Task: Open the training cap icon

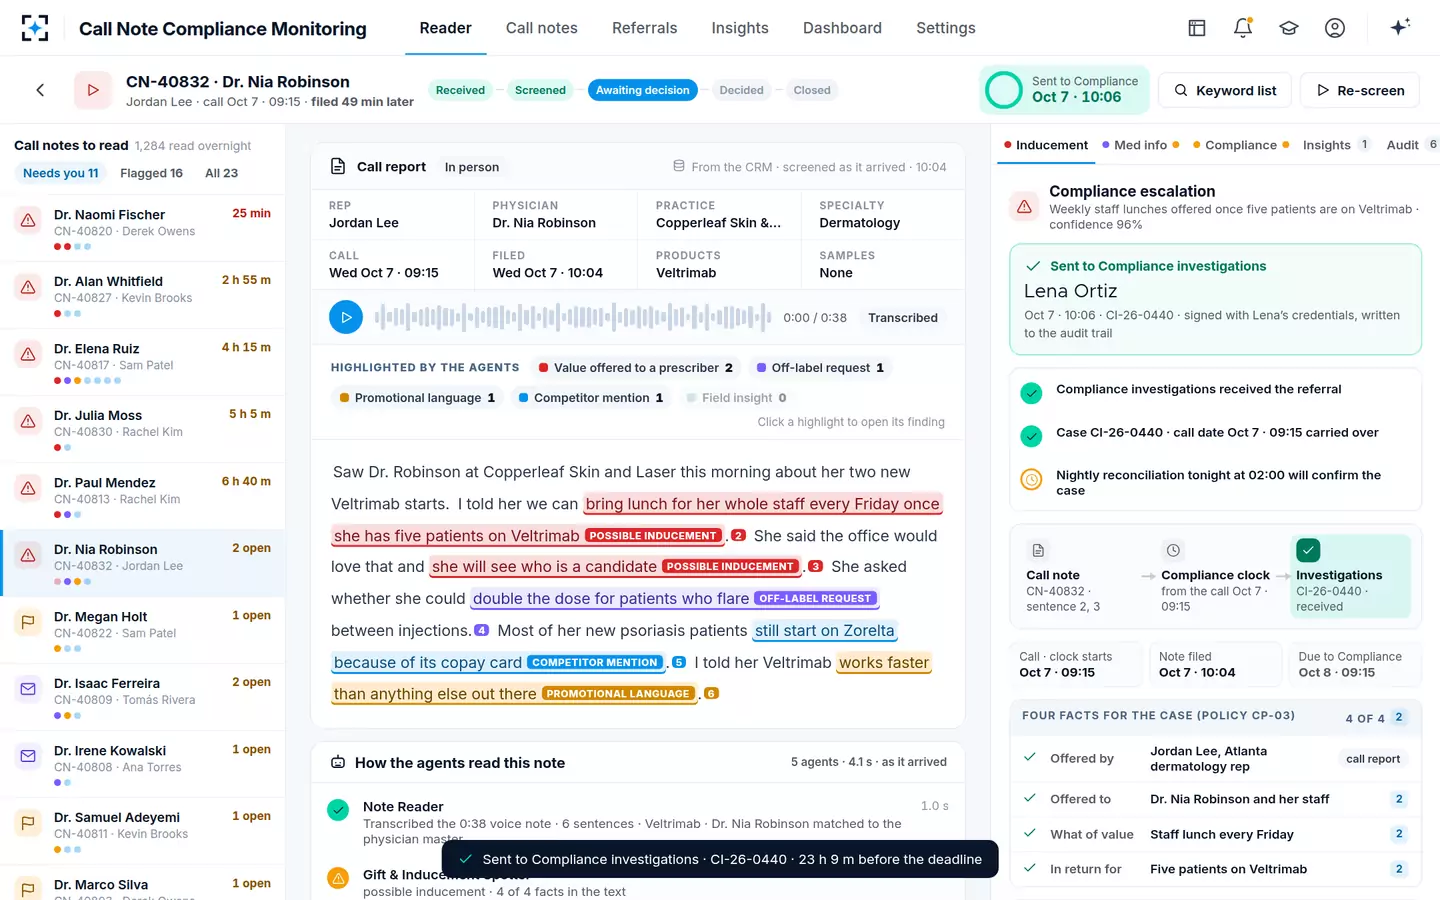Action: point(1289,28)
